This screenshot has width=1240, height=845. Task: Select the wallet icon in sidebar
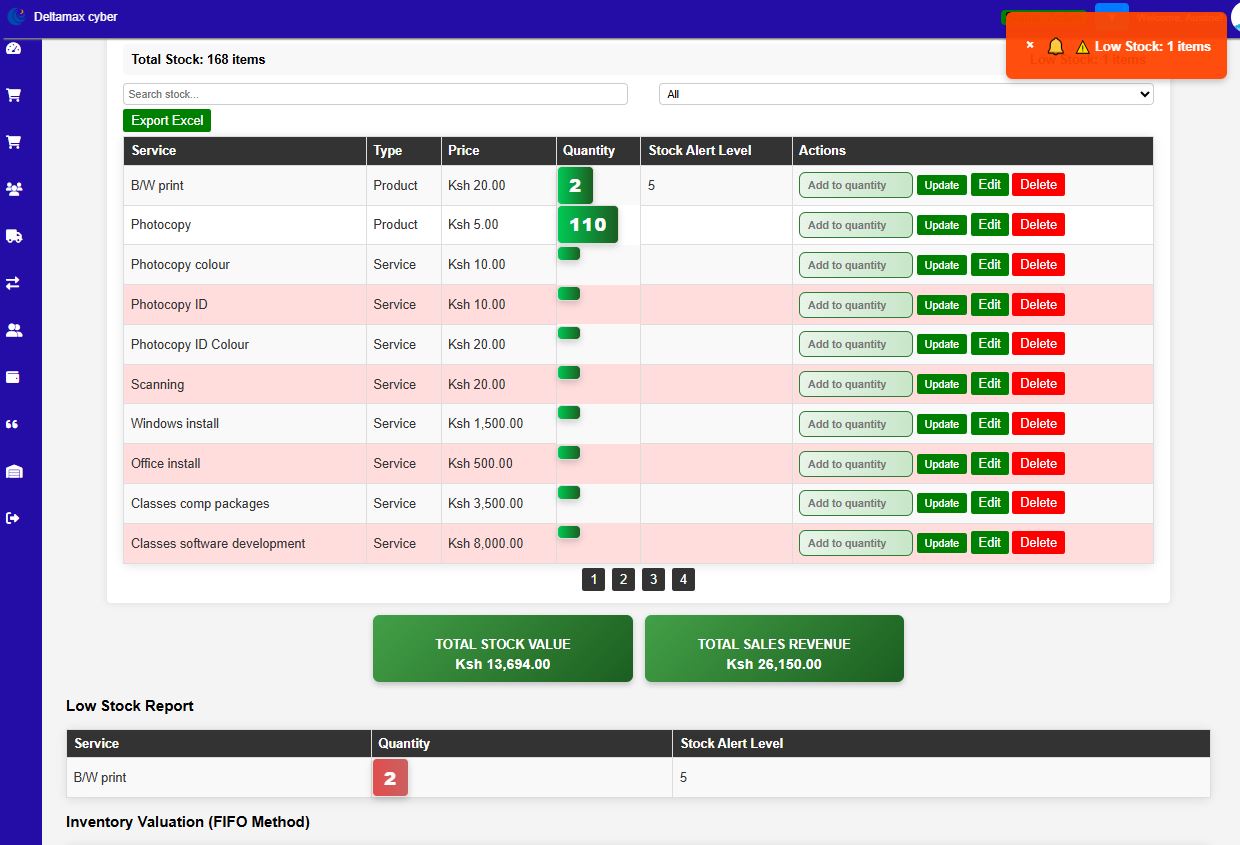[x=13, y=377]
